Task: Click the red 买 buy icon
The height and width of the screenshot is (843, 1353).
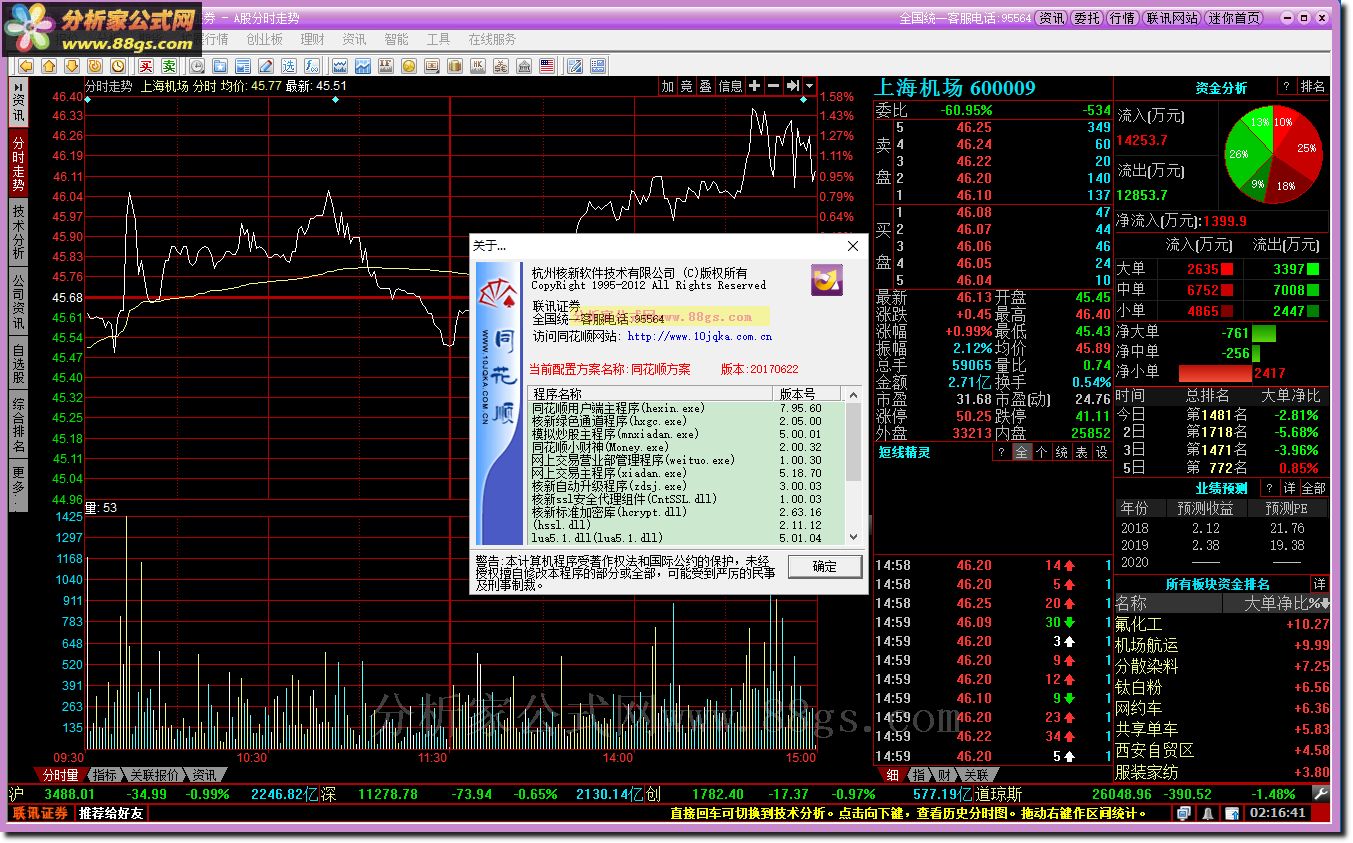Action: pos(146,66)
